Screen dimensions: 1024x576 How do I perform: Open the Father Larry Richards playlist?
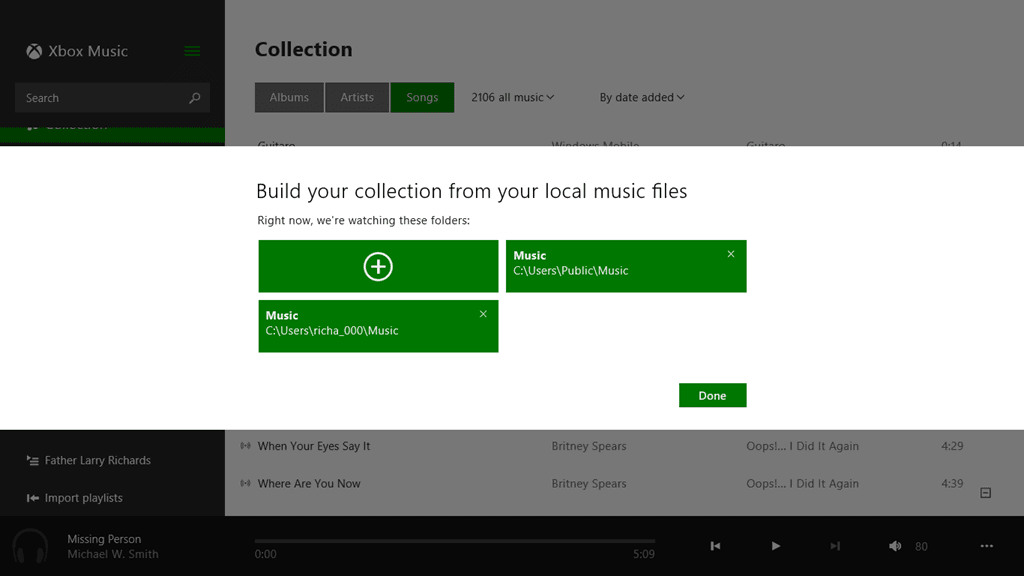[97, 461]
